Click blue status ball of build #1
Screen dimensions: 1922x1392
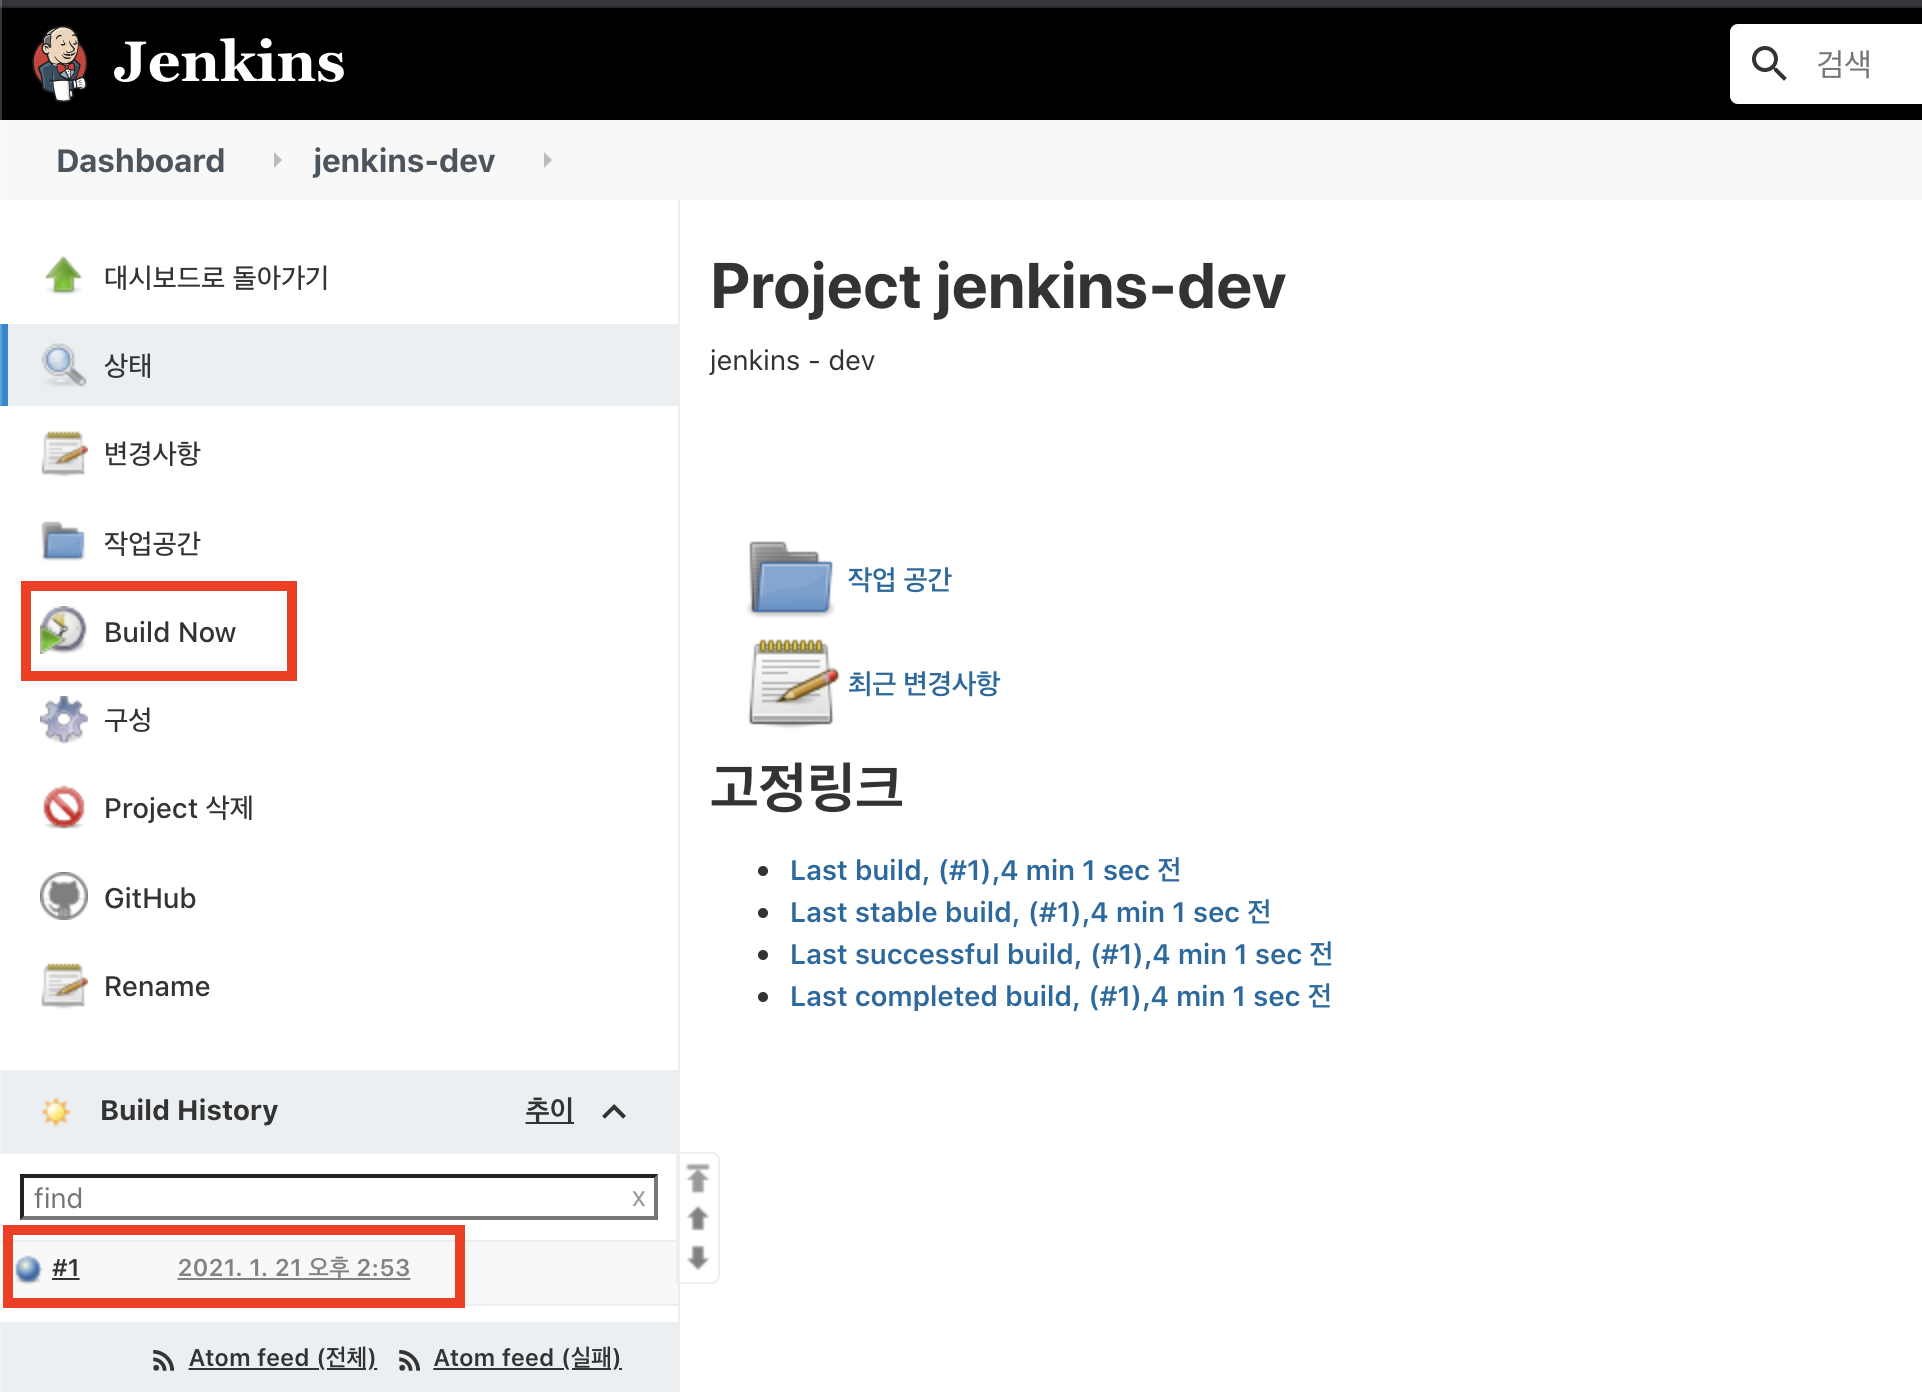pyautogui.click(x=28, y=1268)
